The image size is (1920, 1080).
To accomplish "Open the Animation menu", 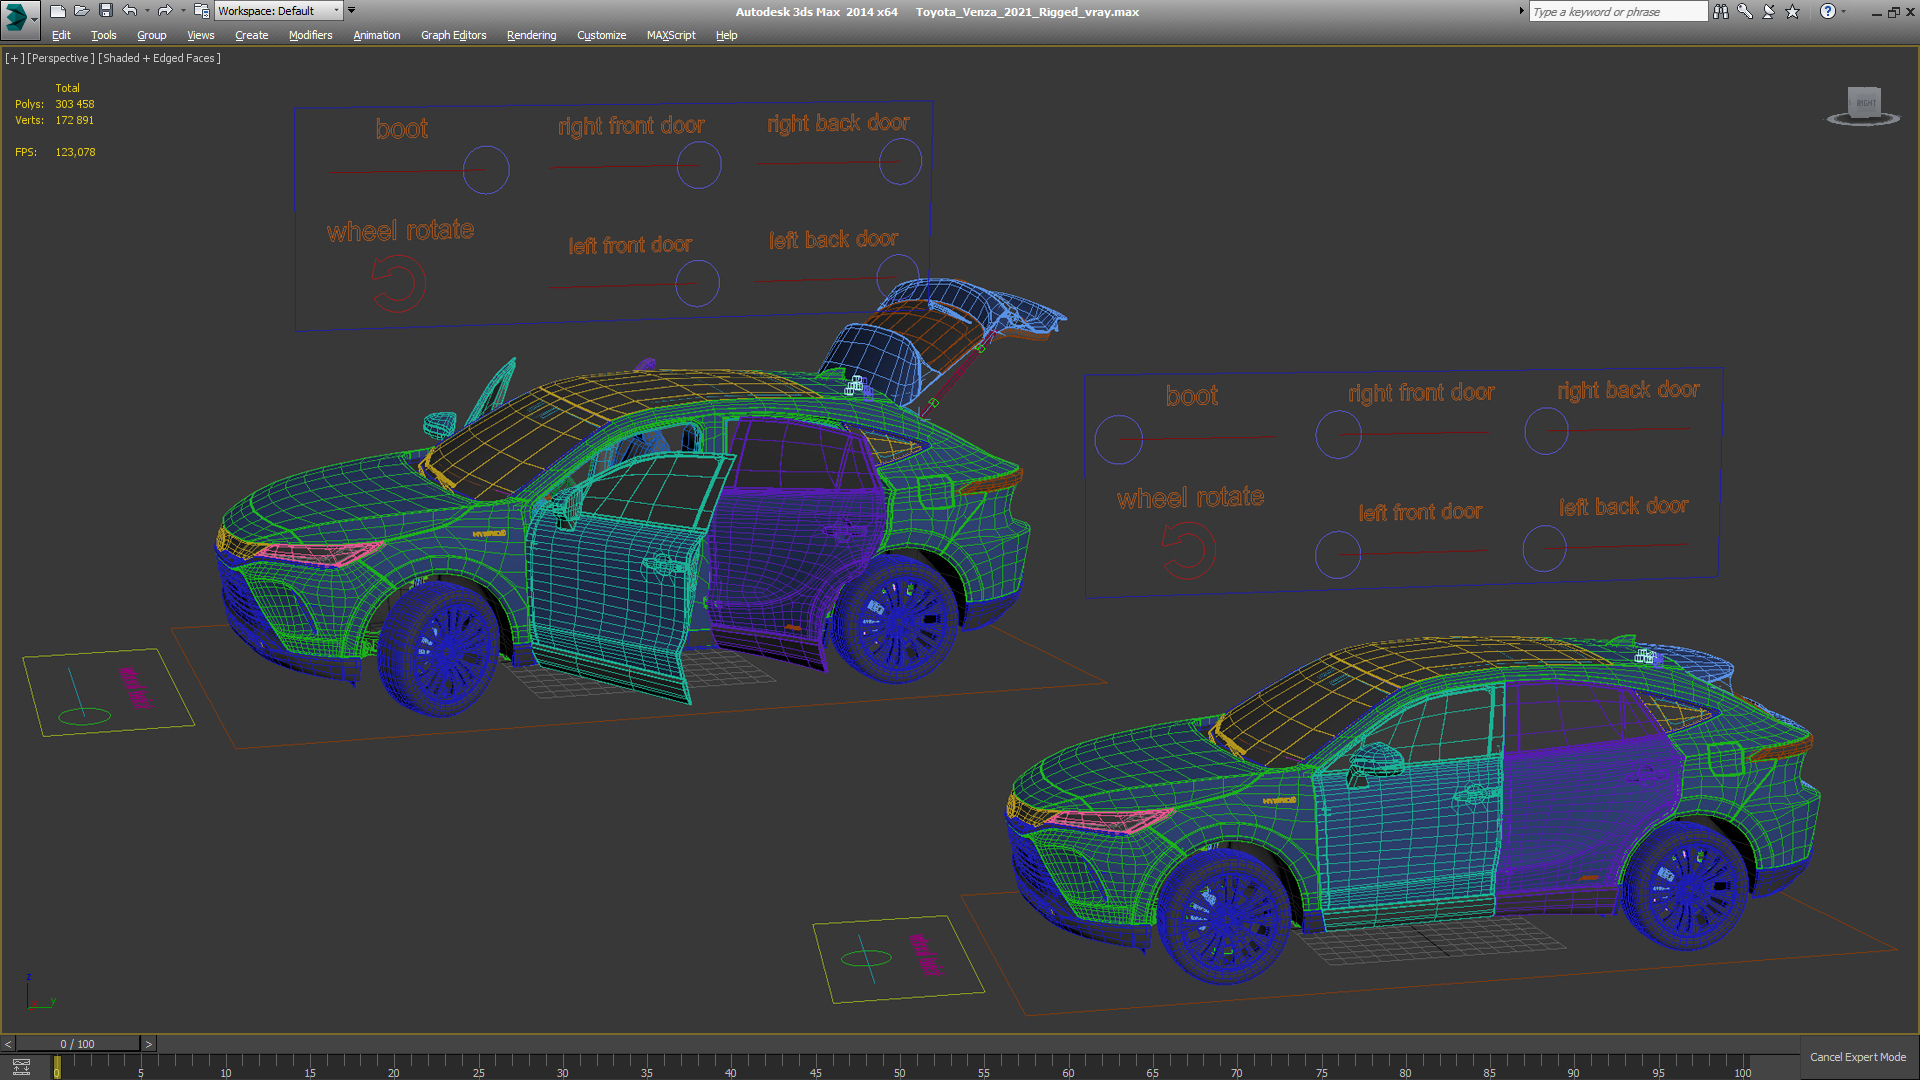I will [x=377, y=35].
